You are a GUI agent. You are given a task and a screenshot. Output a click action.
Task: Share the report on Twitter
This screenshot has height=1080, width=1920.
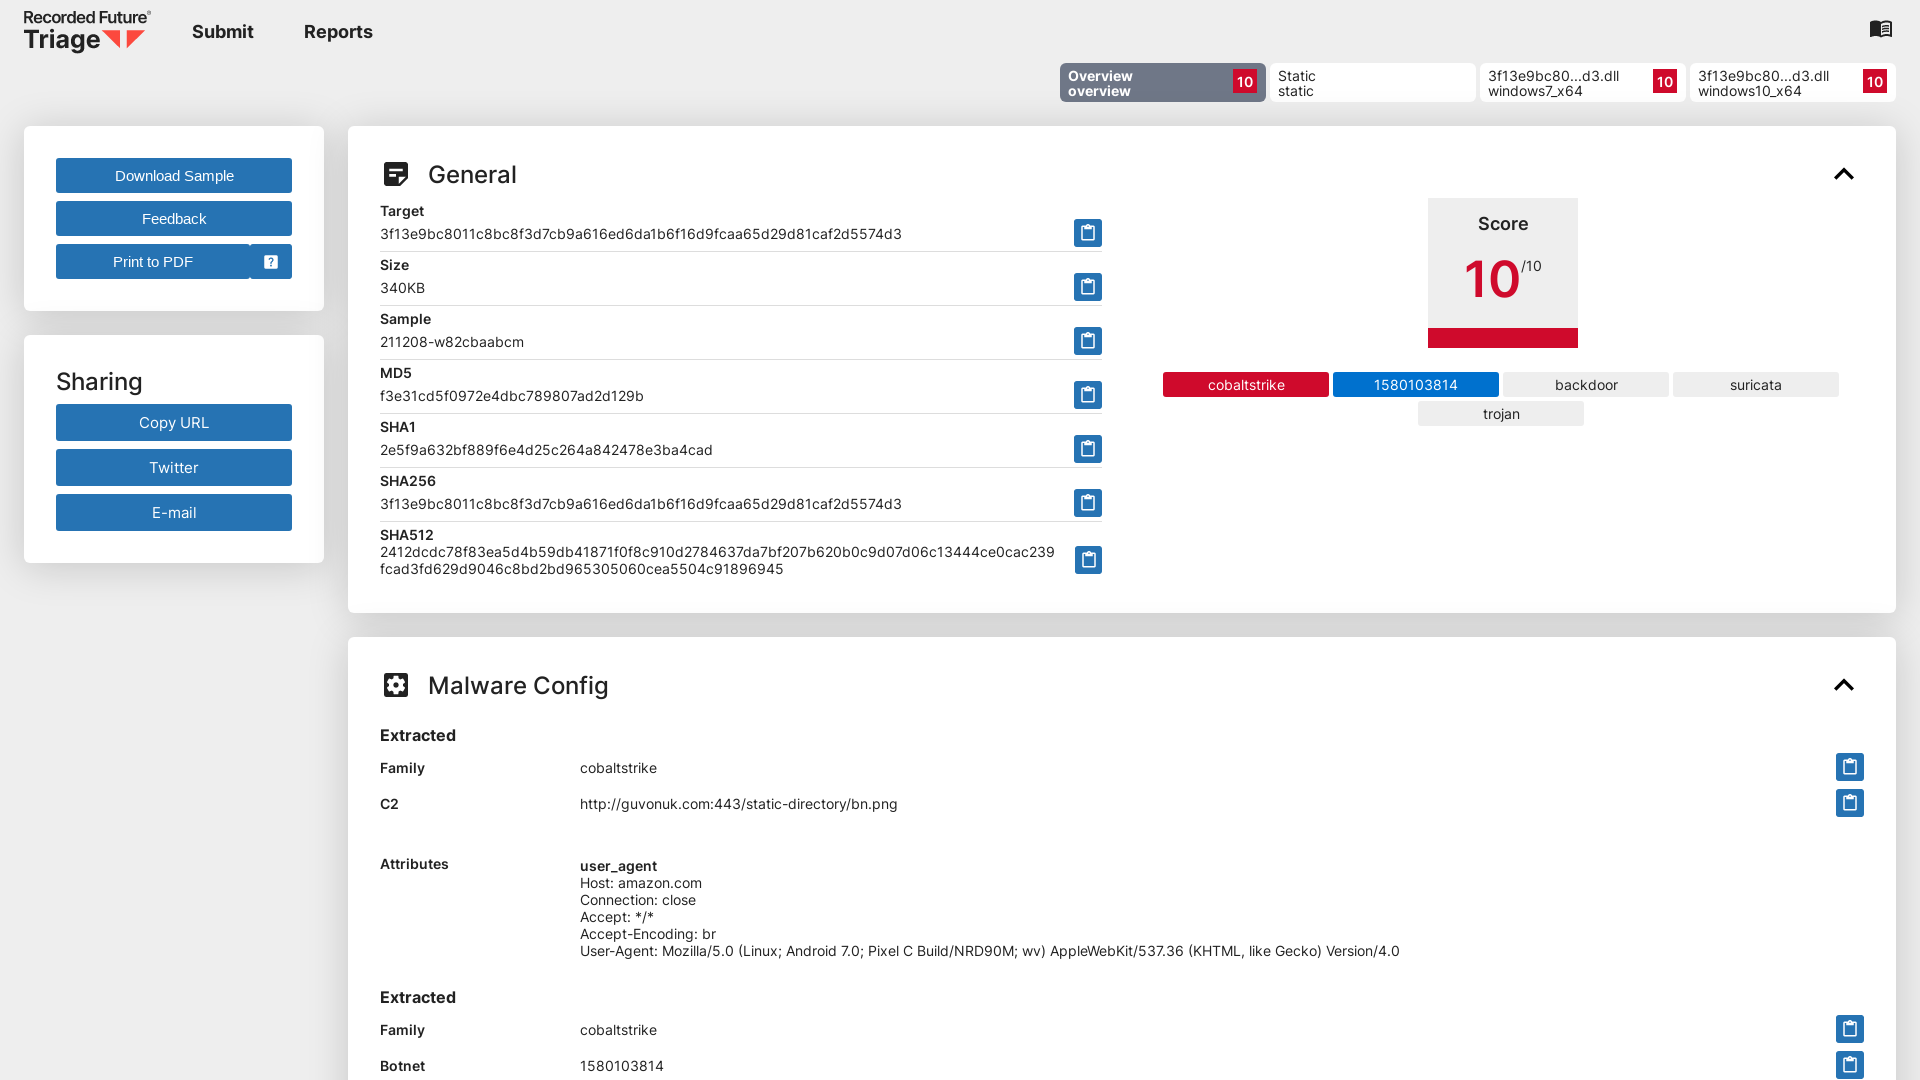[174, 468]
